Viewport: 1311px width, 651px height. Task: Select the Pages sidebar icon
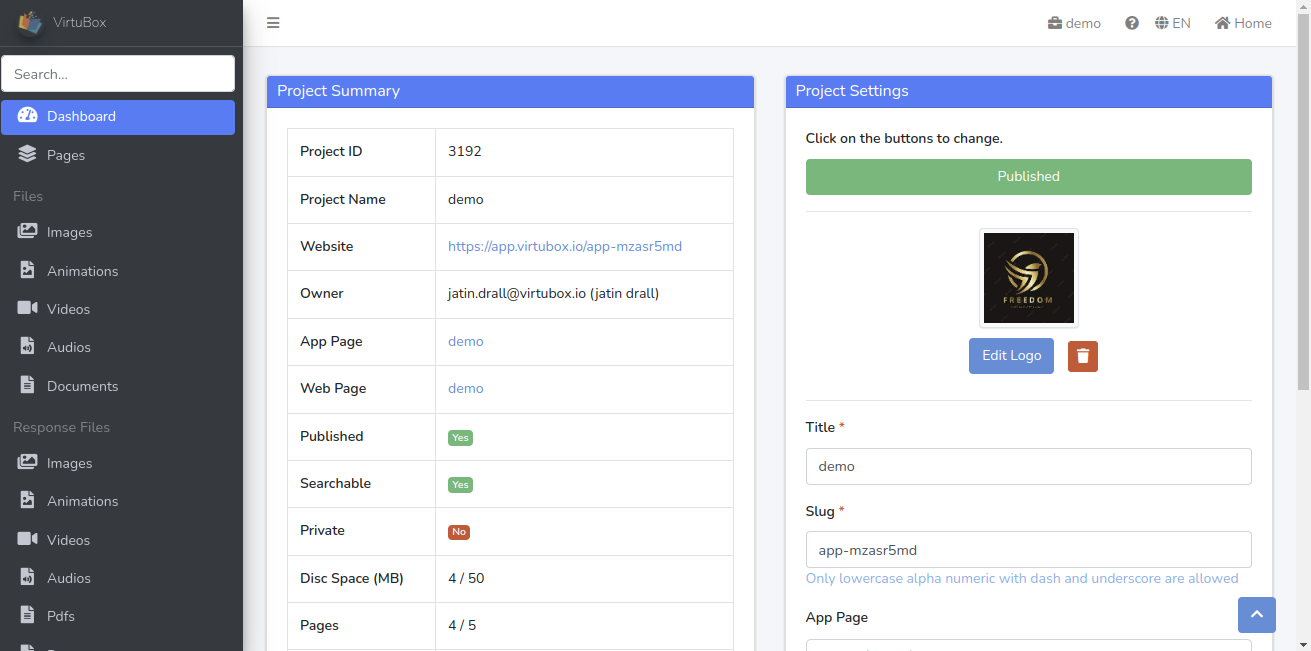[x=65, y=155]
